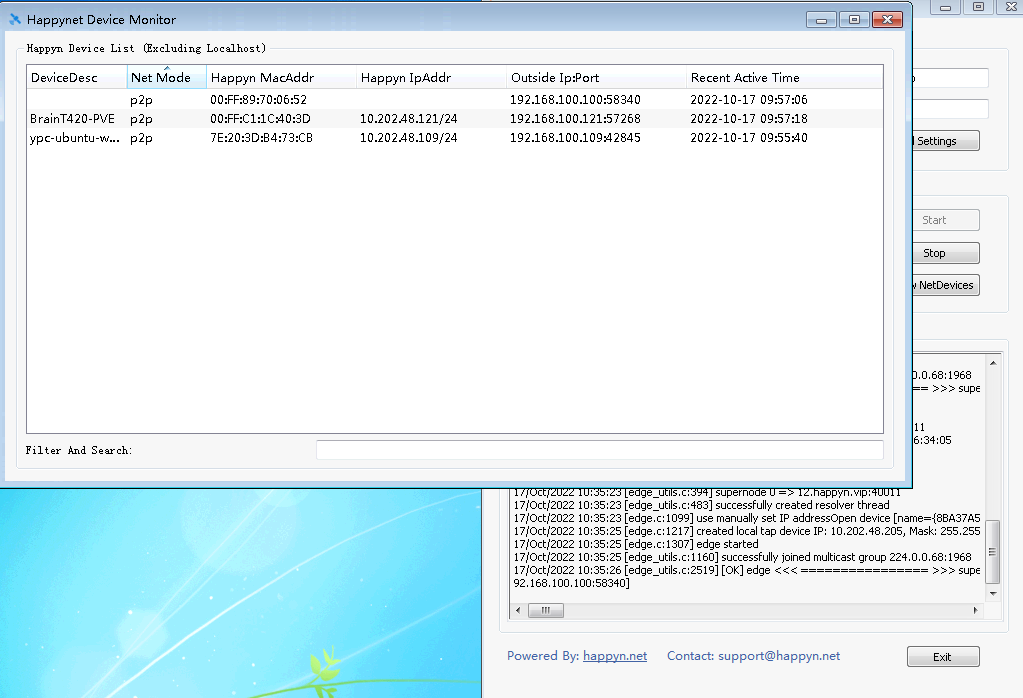Viewport: 1023px width, 698px height.
Task: Click active time 2022-10-17 09:55:40
Action: pyautogui.click(x=749, y=138)
